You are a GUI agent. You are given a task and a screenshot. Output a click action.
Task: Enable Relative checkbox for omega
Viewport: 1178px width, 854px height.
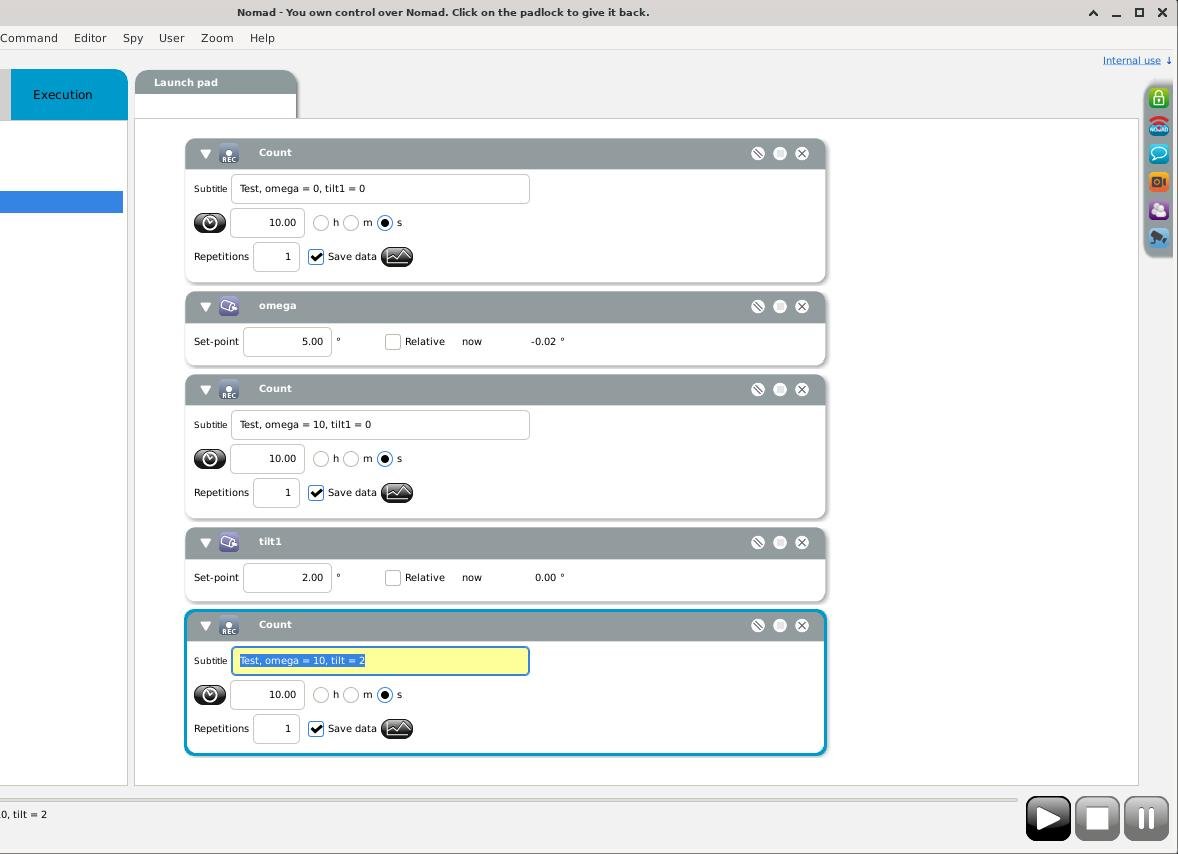click(393, 342)
